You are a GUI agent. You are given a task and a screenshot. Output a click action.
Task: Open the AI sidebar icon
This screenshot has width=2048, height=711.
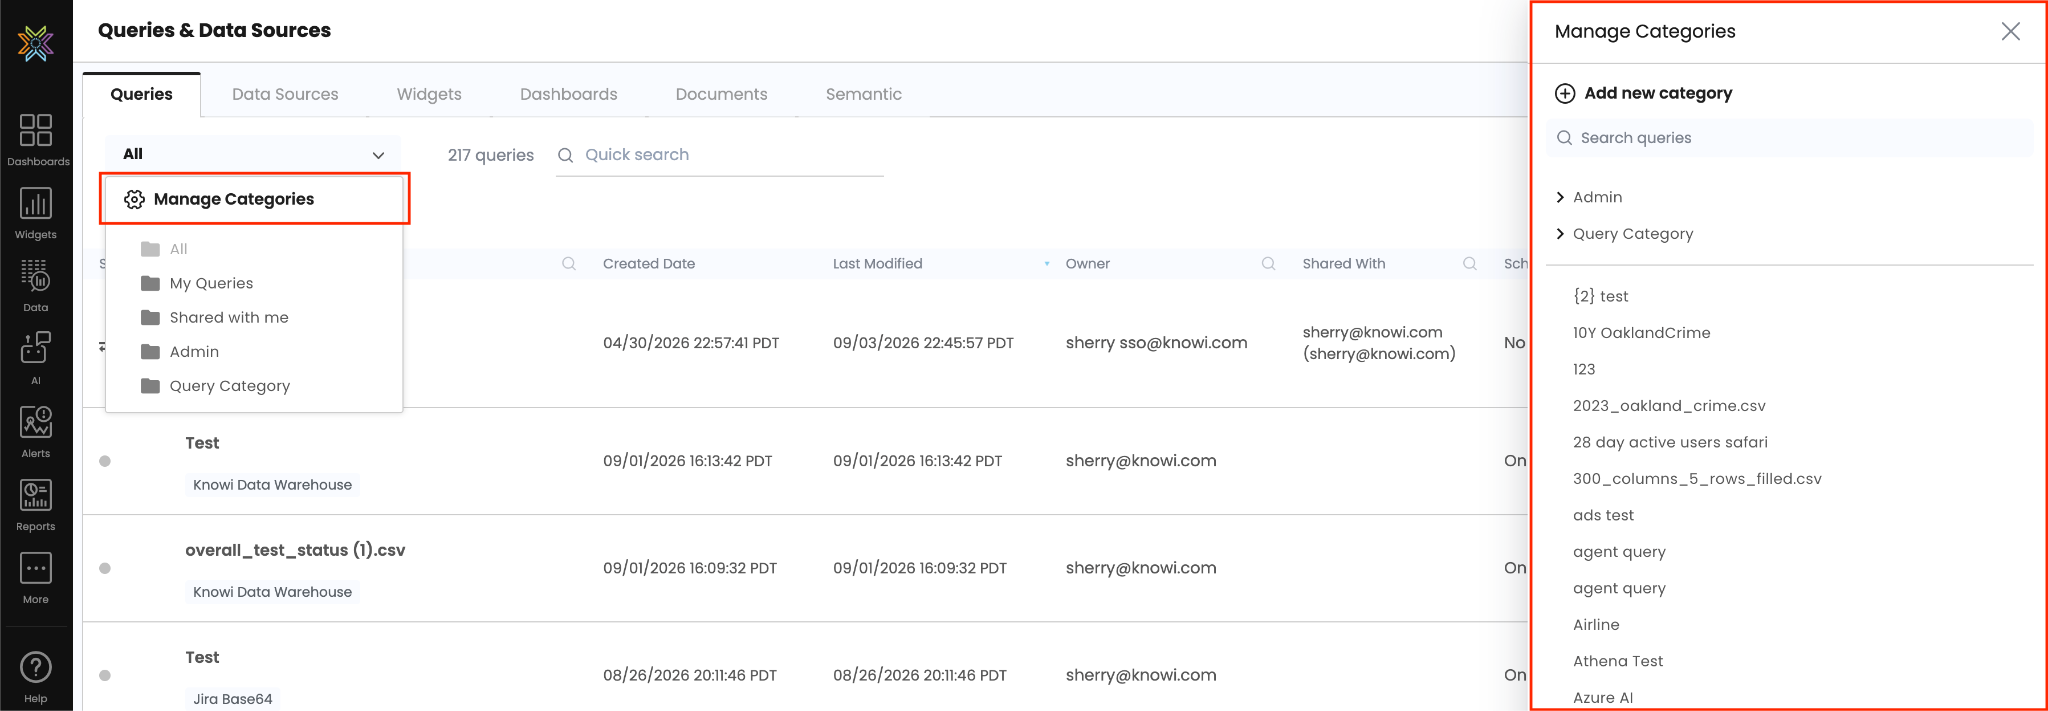(36, 358)
